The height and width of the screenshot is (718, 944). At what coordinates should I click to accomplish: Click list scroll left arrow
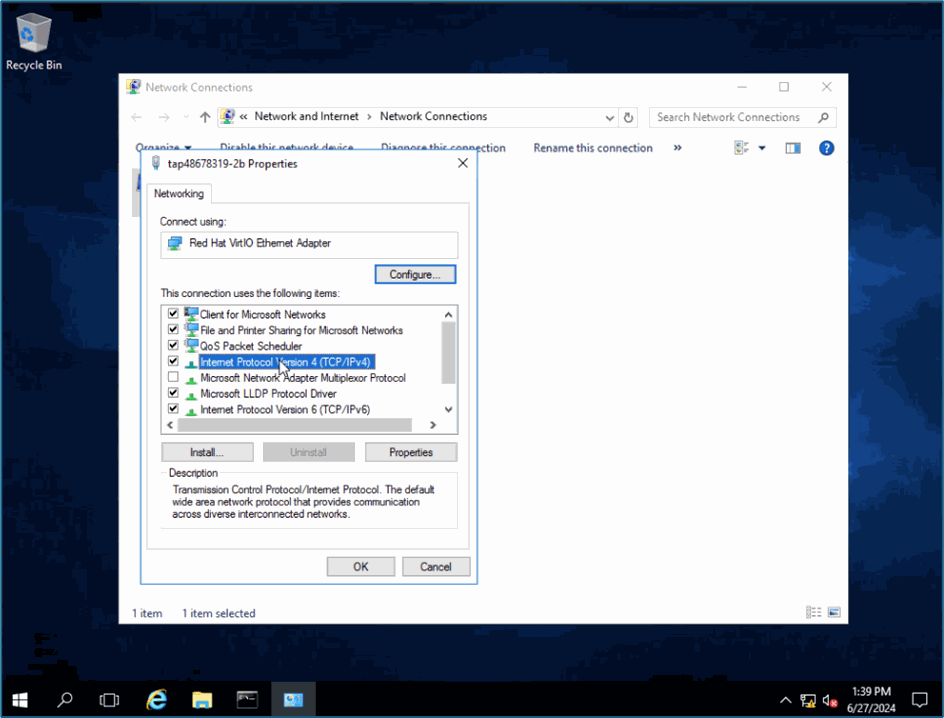click(170, 425)
